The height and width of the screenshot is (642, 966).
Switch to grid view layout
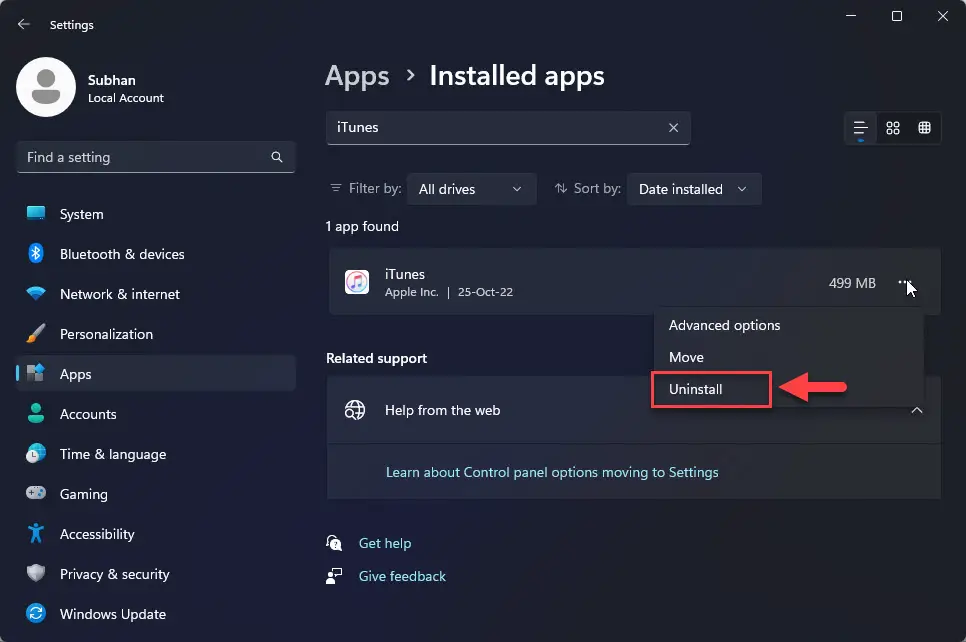click(x=893, y=128)
